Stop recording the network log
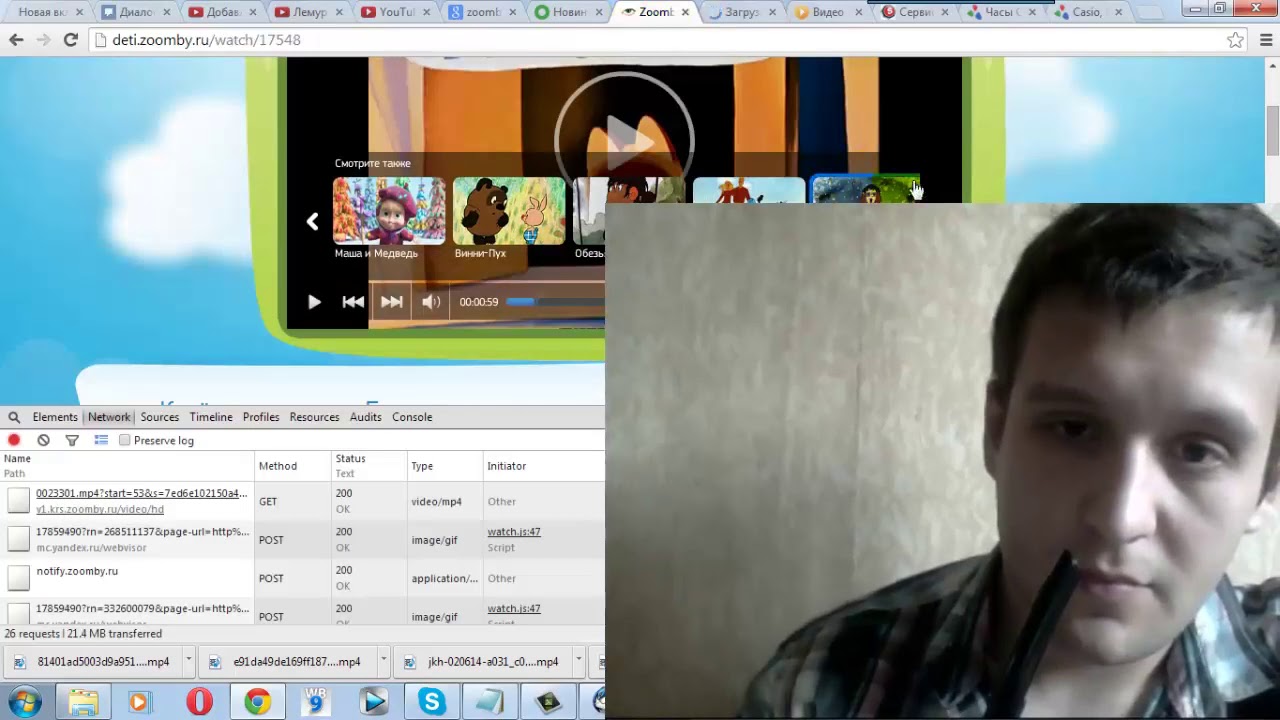The height and width of the screenshot is (720, 1280). tap(14, 440)
